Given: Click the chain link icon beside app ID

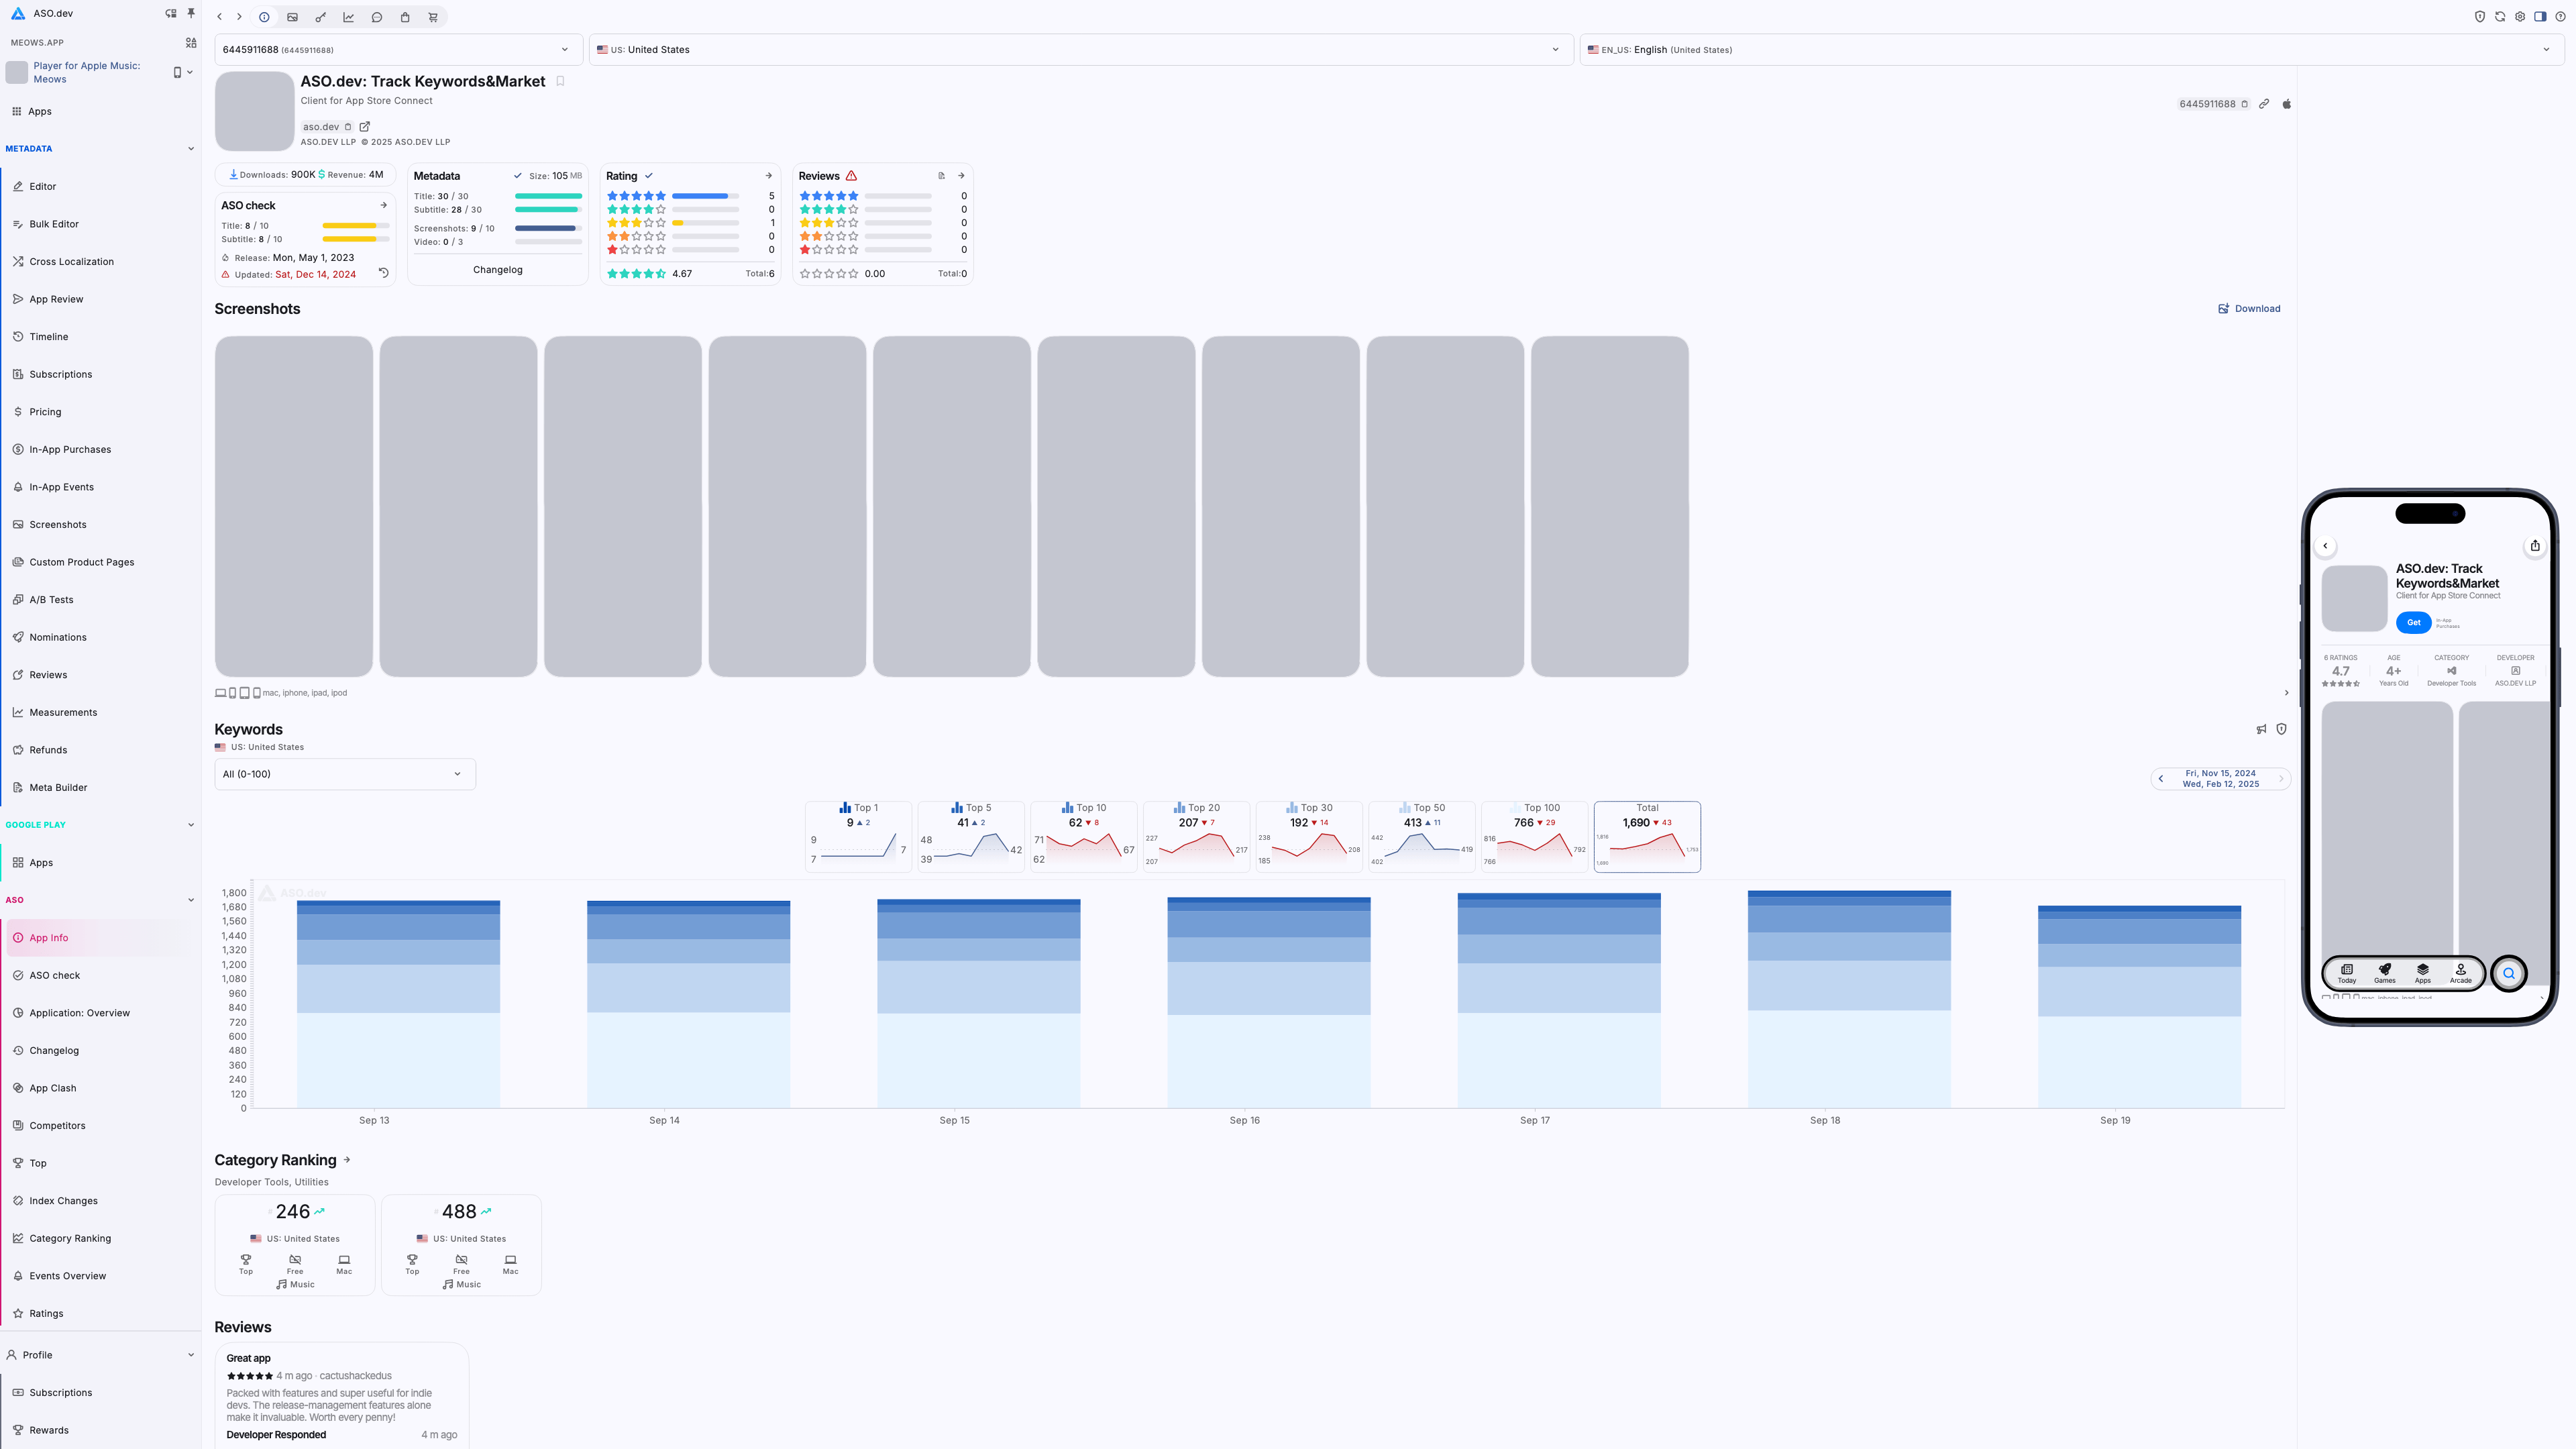Looking at the screenshot, I should (x=2264, y=104).
